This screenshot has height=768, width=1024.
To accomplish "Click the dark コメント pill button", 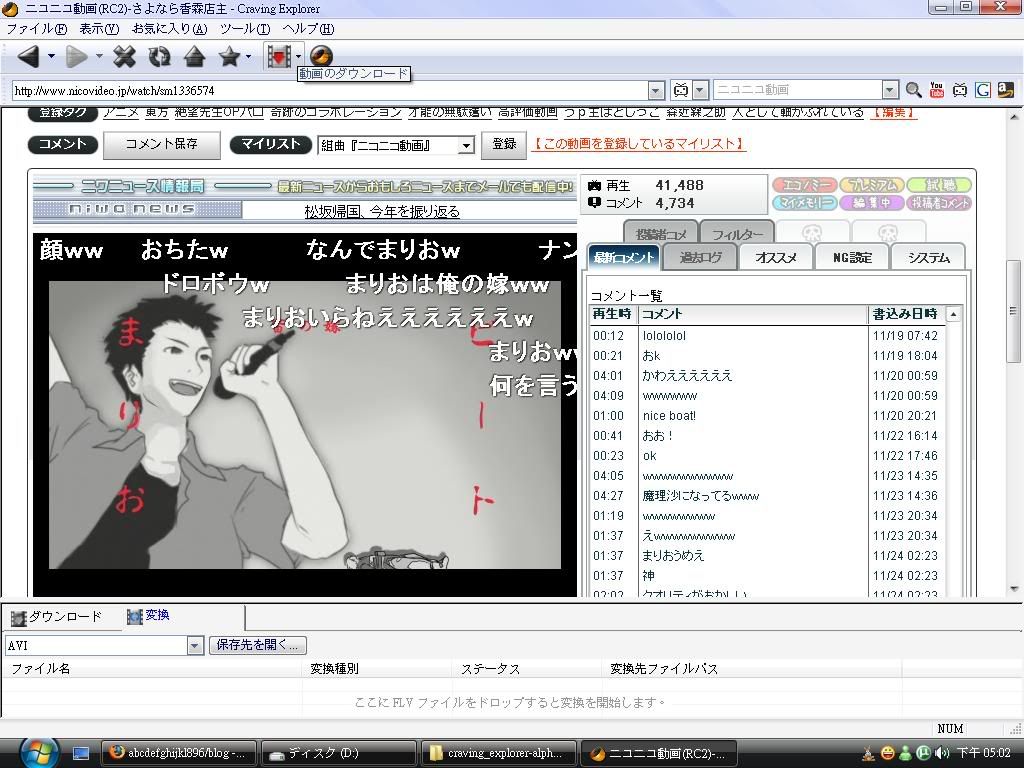I will click(62, 144).
